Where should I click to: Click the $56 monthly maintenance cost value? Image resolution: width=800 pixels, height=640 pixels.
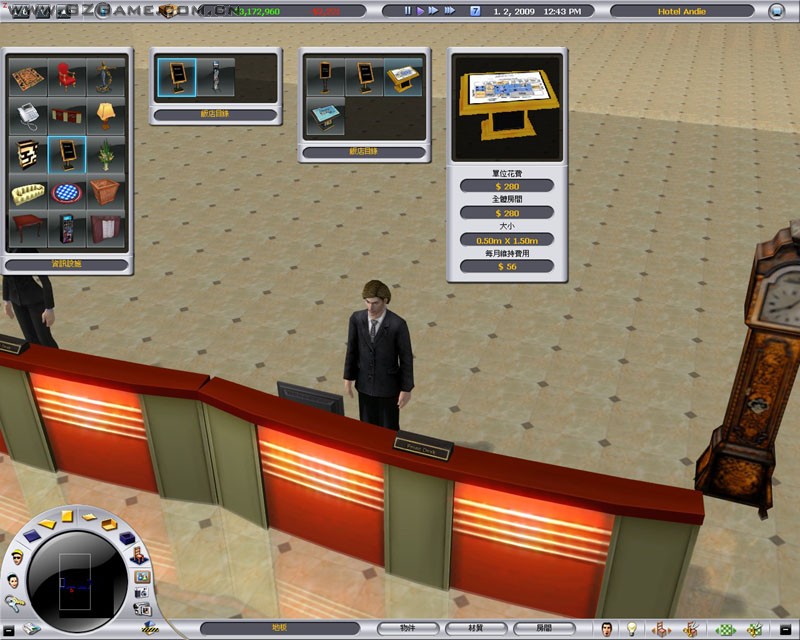(x=507, y=266)
